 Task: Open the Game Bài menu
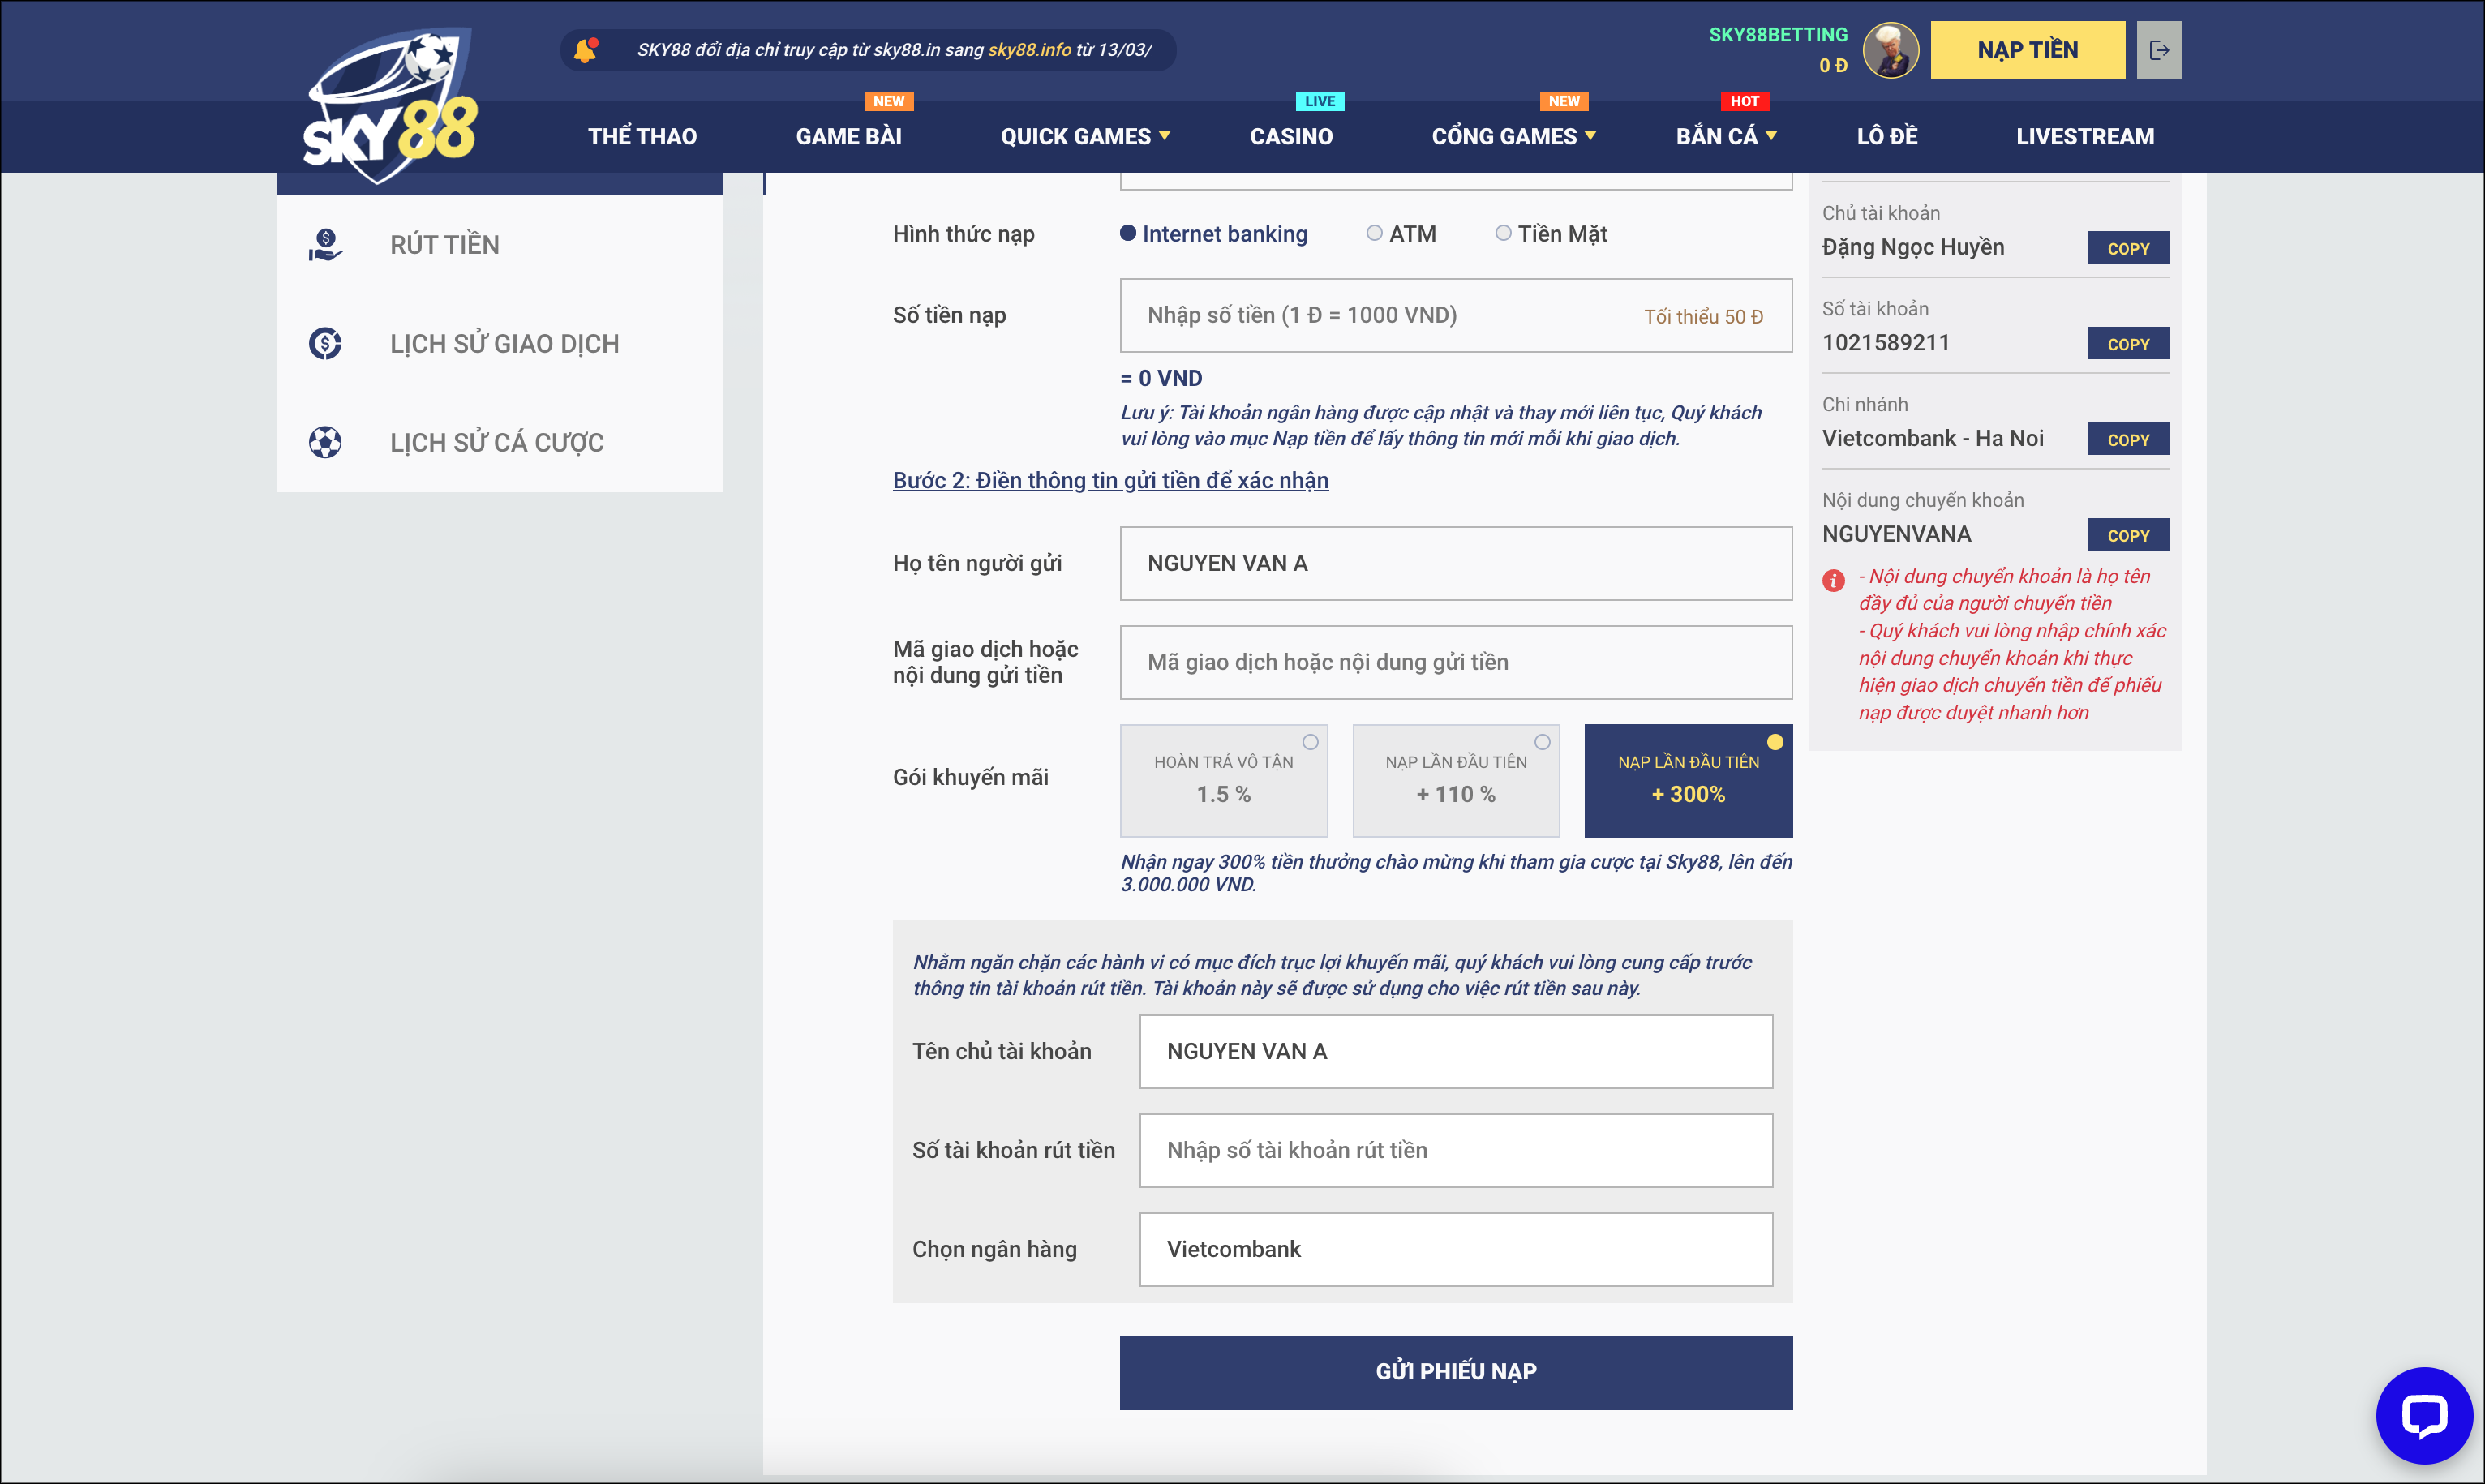(848, 136)
